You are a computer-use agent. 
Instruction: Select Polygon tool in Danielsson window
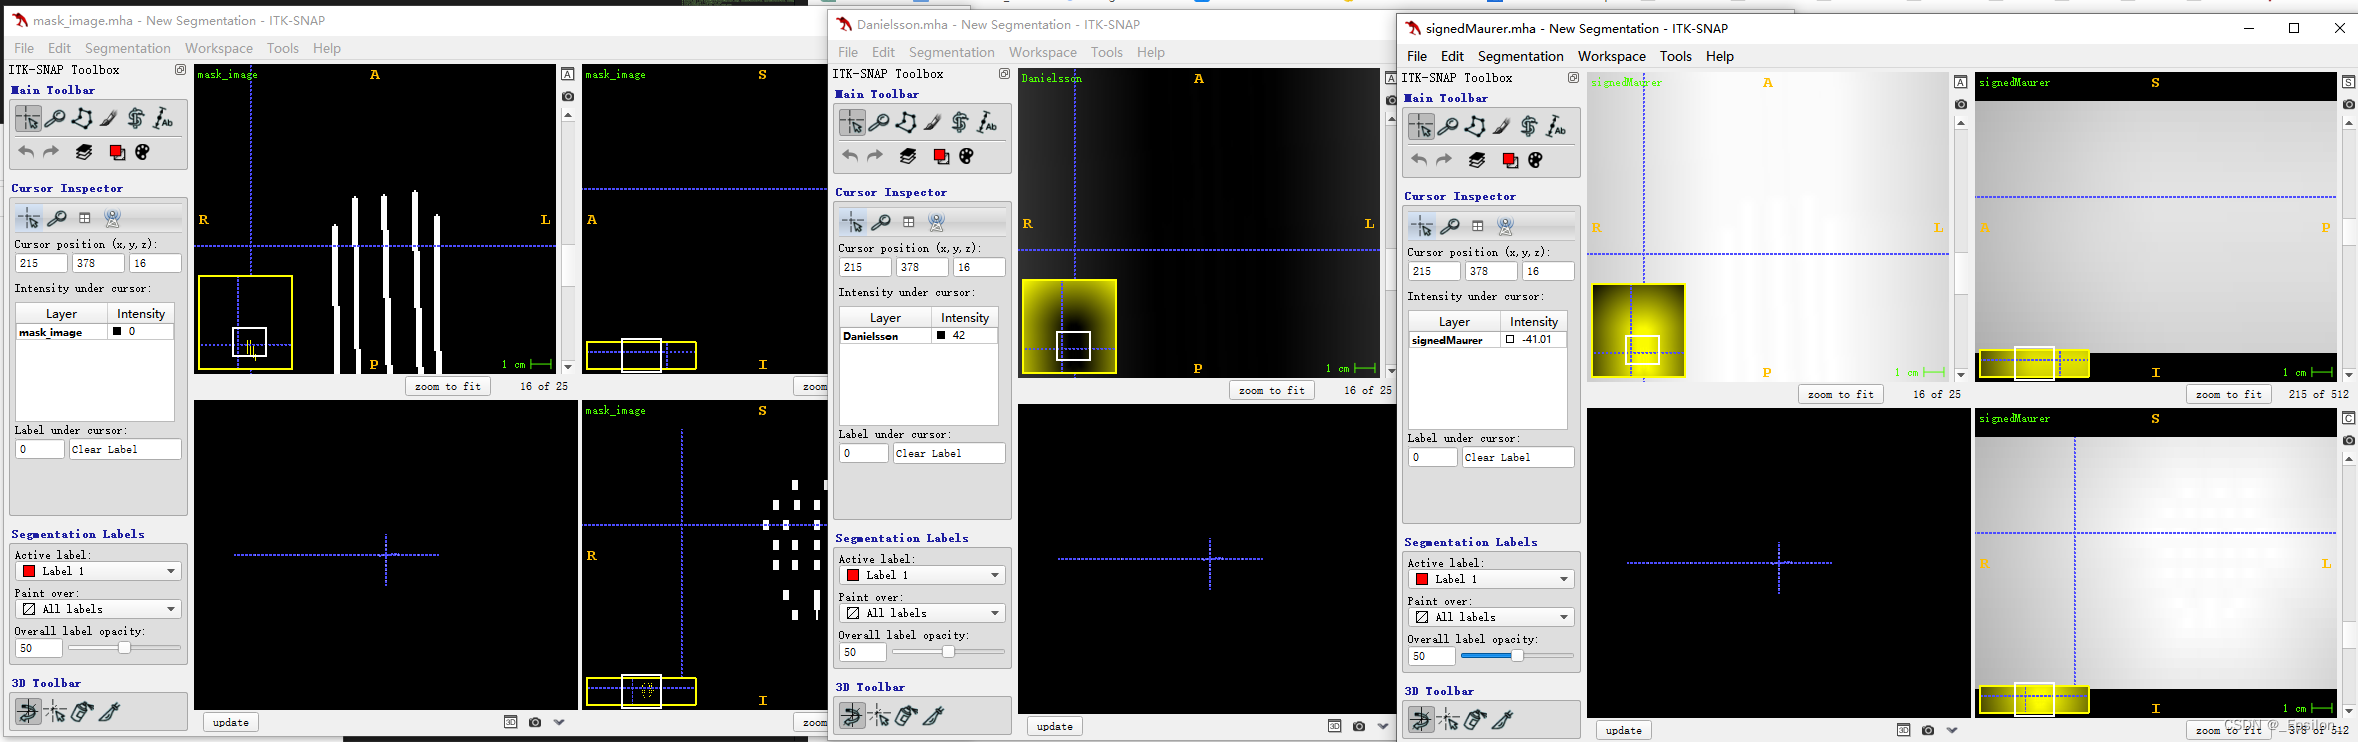[906, 123]
